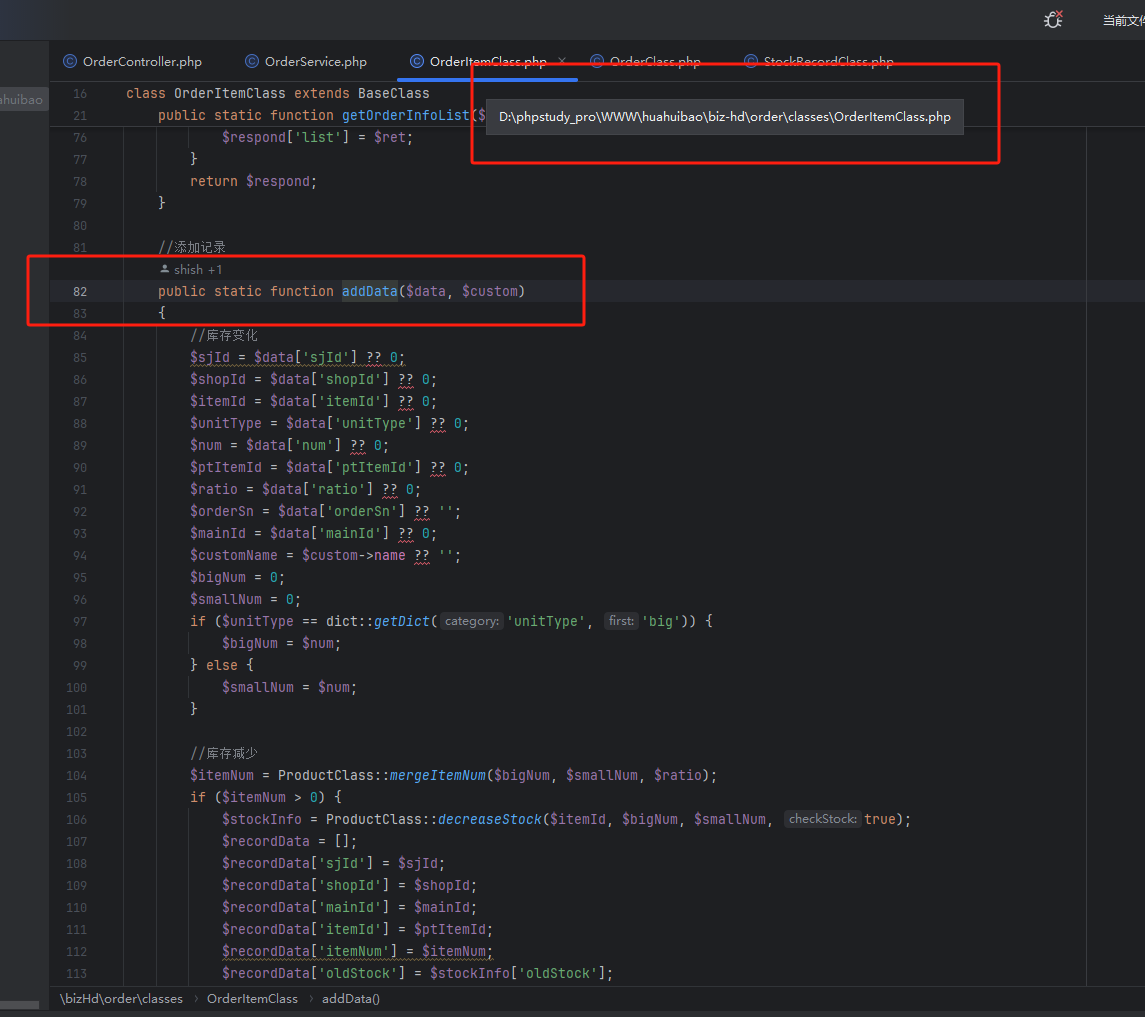Click the person icon beside shish +1
1145x1017 pixels.
[x=164, y=269]
